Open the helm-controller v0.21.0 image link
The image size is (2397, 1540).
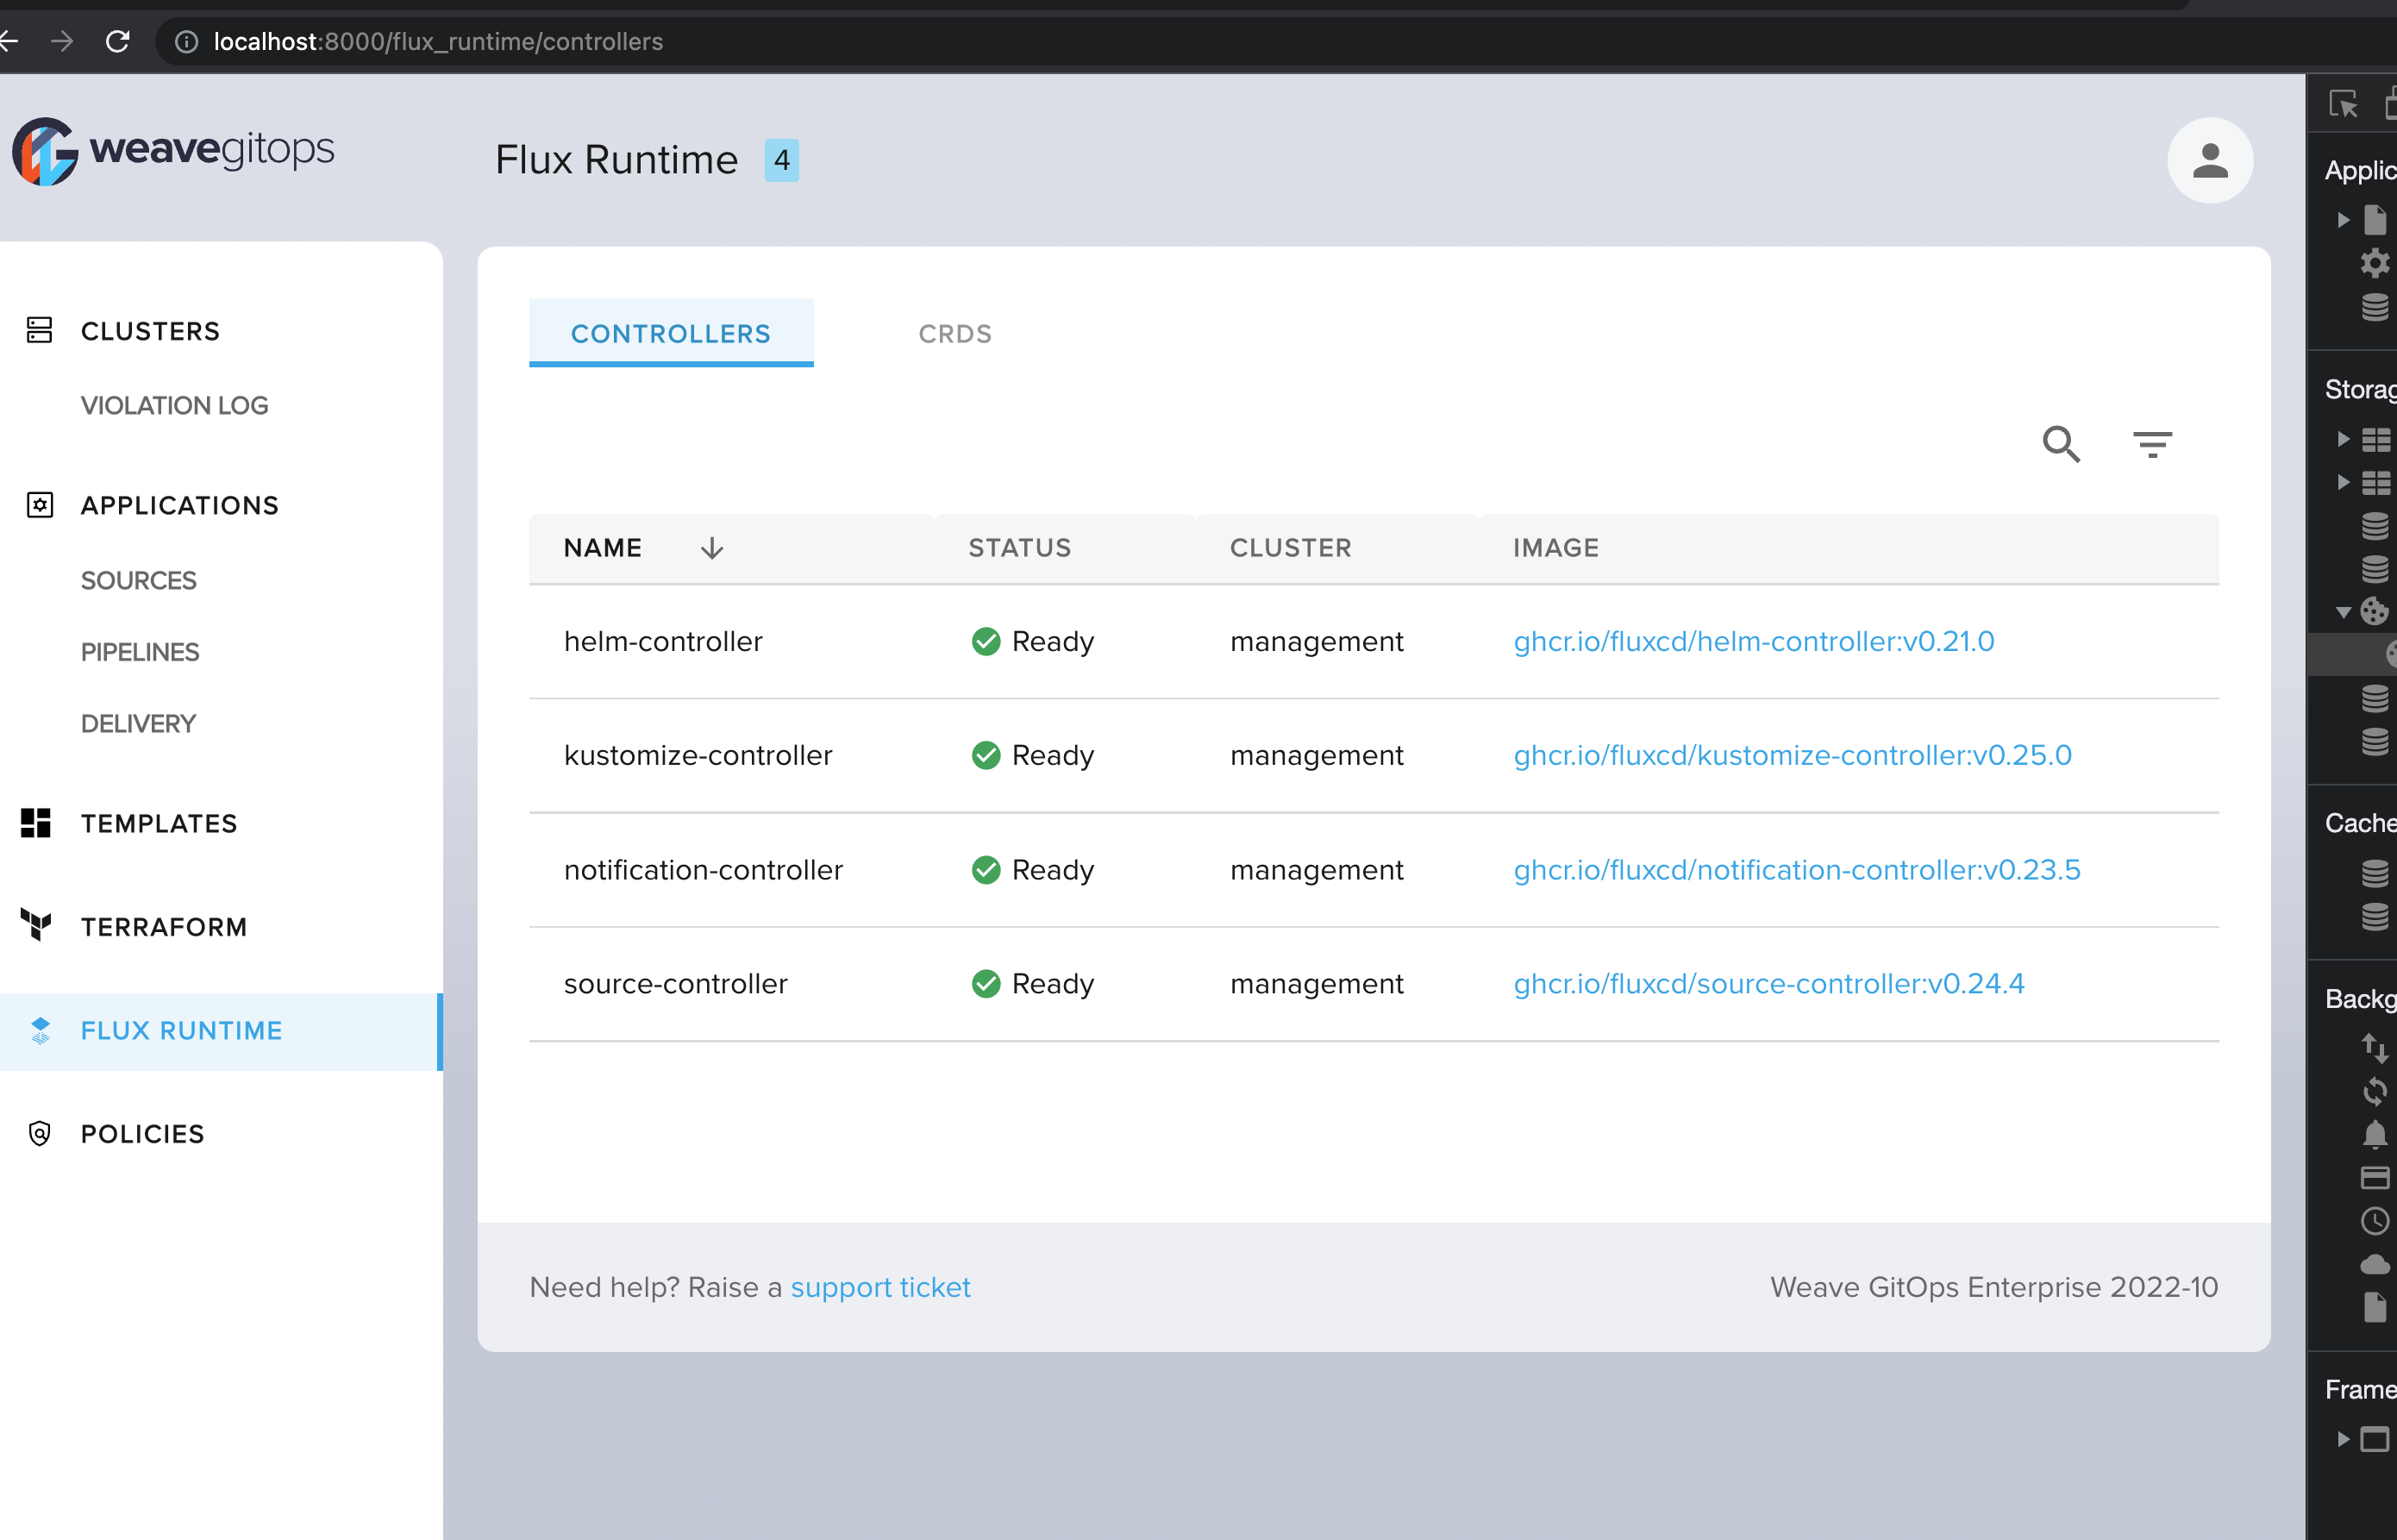pyautogui.click(x=1753, y=642)
